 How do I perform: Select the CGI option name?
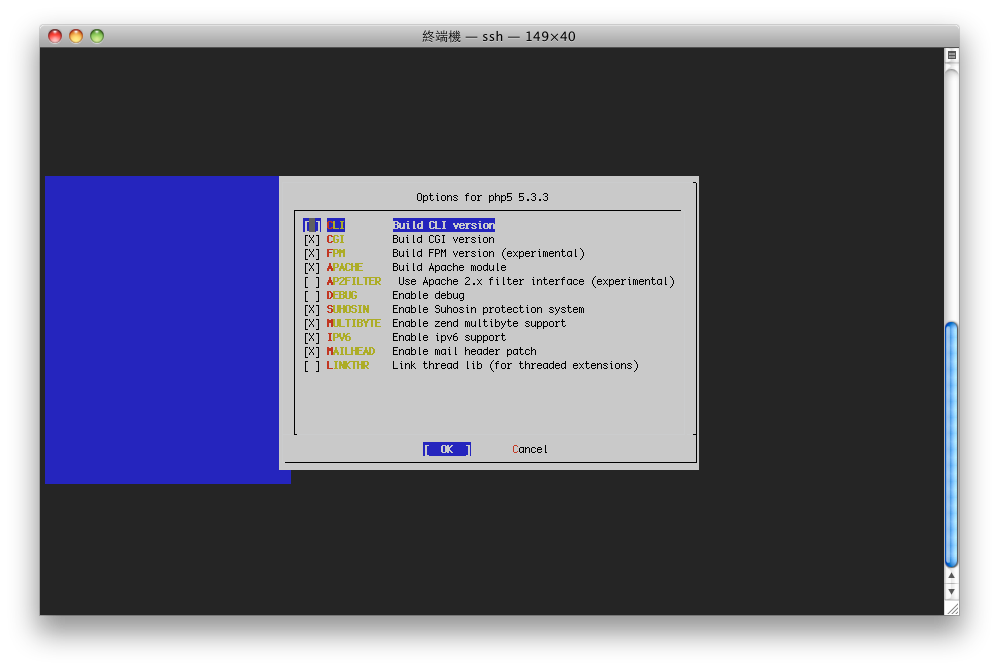(x=335, y=239)
